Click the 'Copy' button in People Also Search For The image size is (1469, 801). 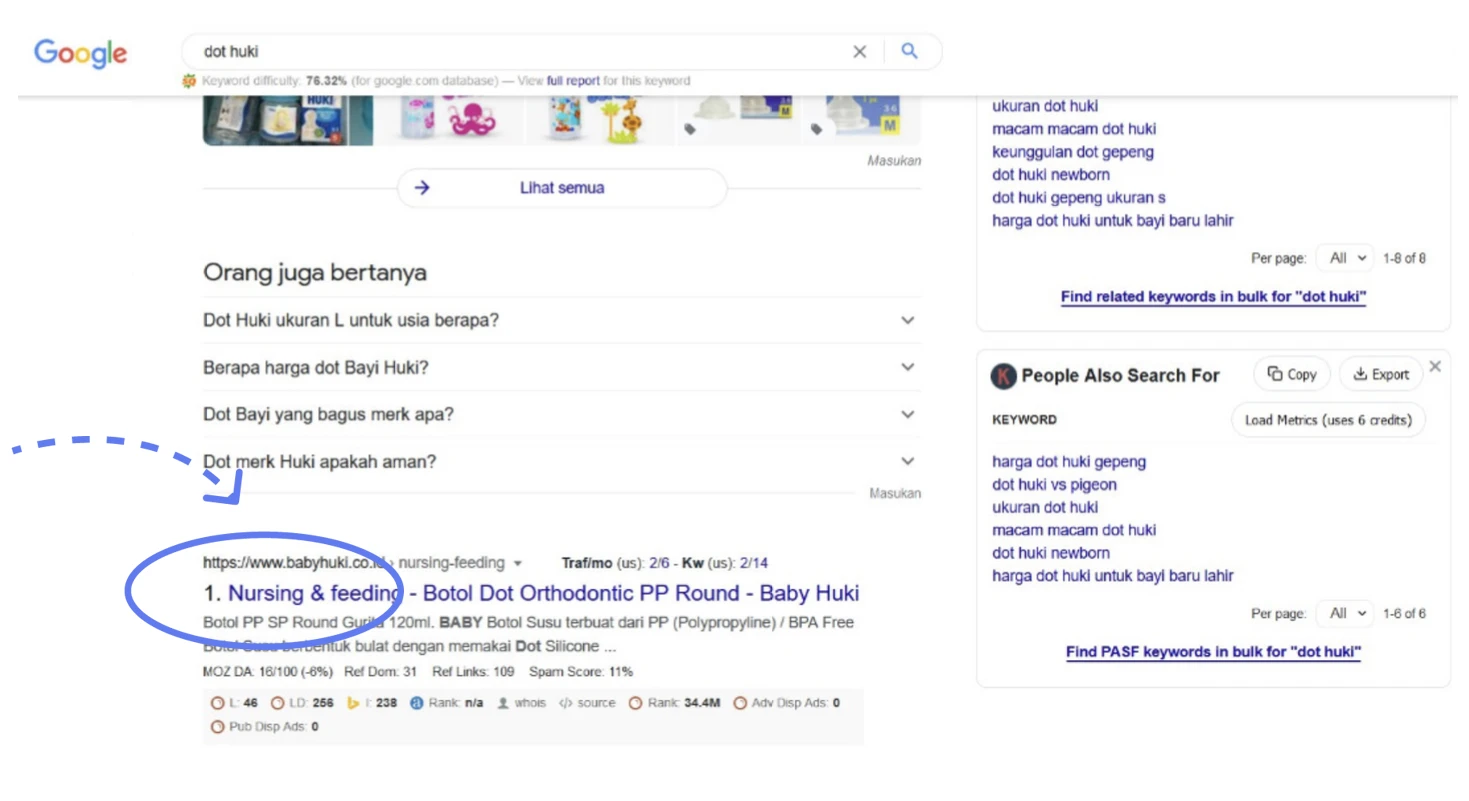tap(1292, 374)
